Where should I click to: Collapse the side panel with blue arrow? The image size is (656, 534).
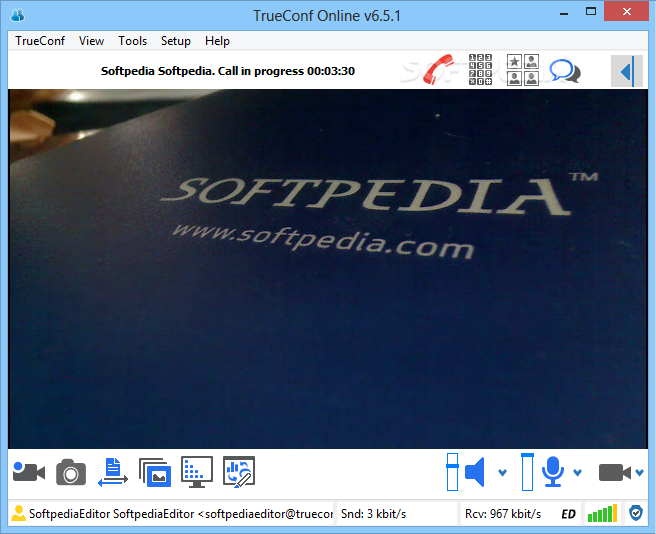pyautogui.click(x=627, y=71)
